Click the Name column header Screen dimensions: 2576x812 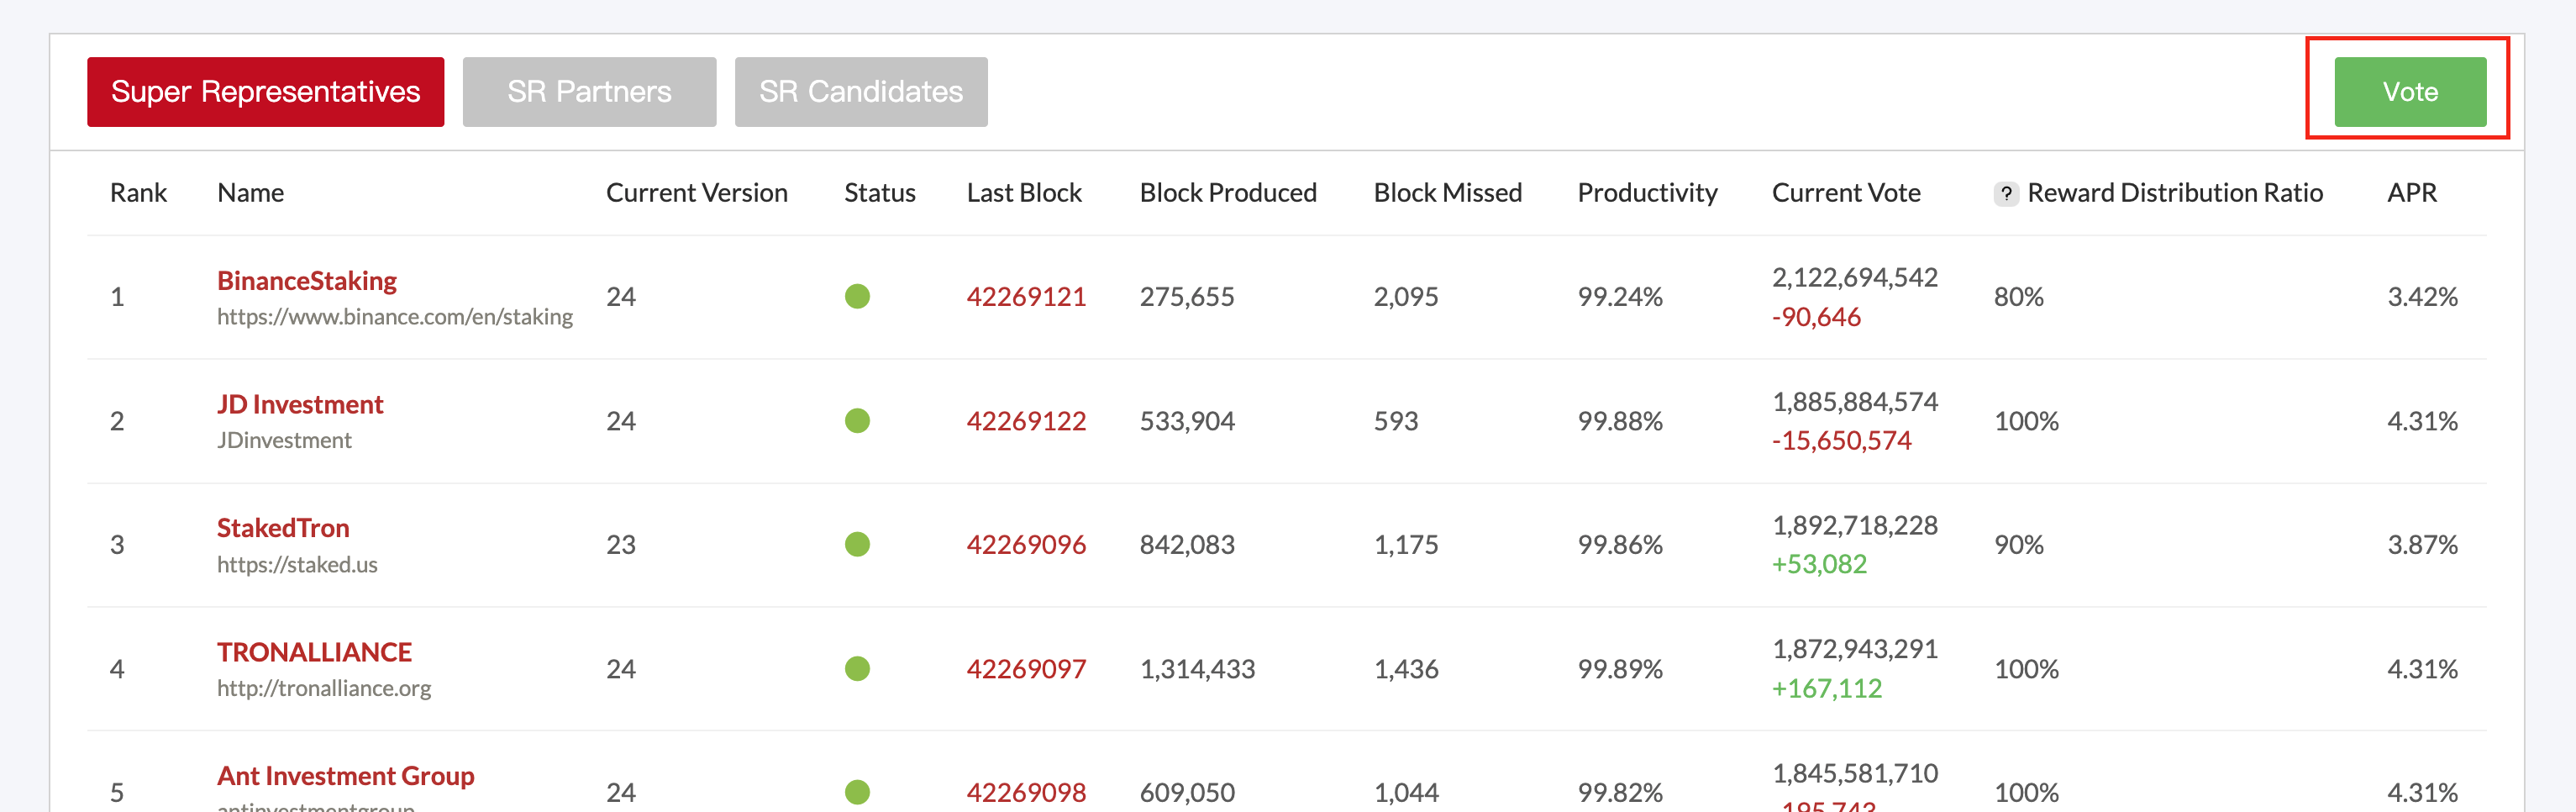pyautogui.click(x=250, y=193)
